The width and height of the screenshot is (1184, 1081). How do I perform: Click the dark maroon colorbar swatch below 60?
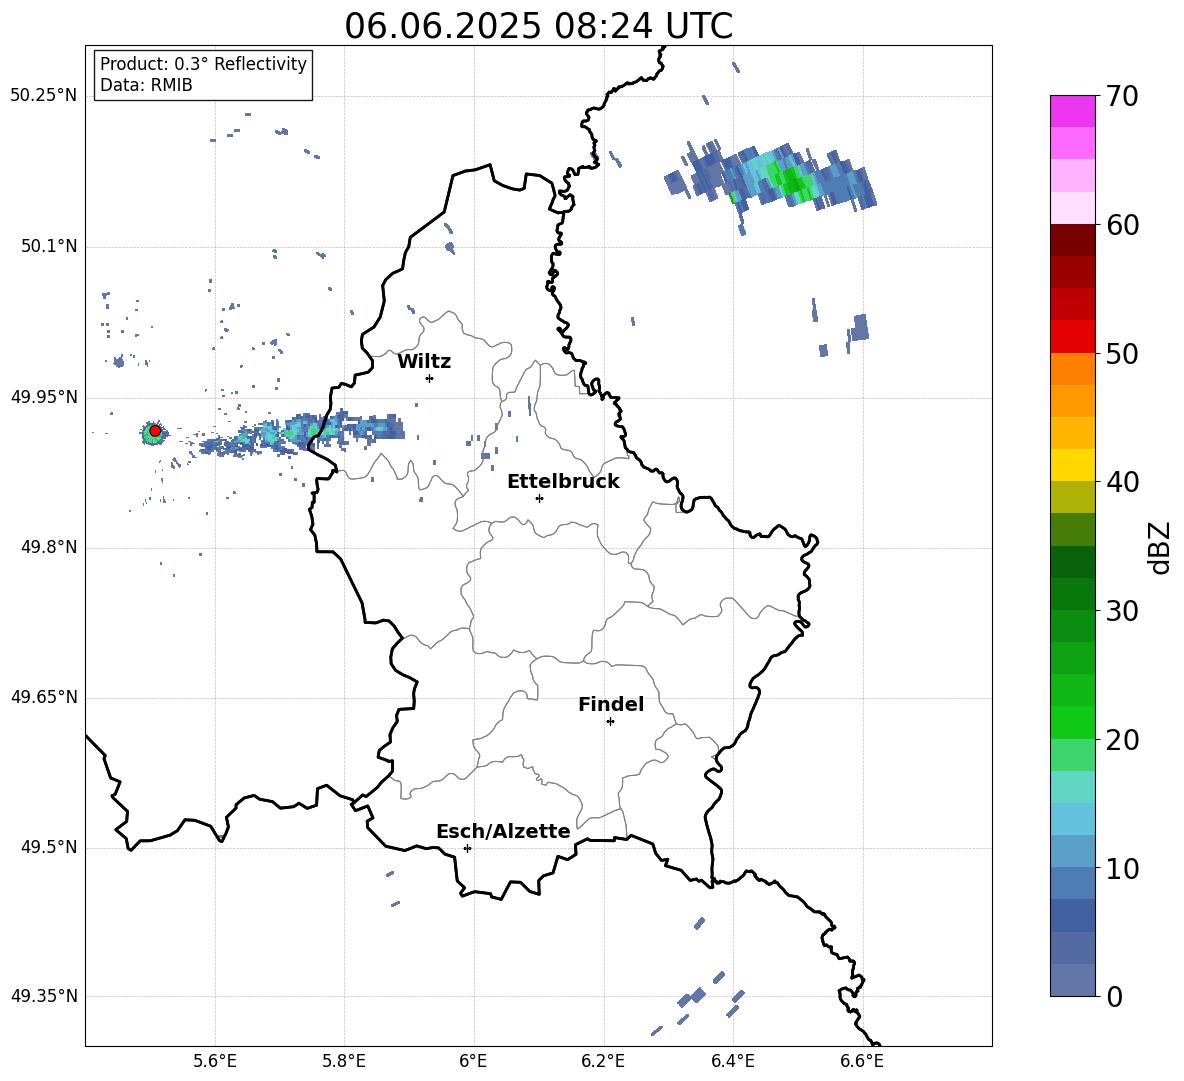(1072, 240)
